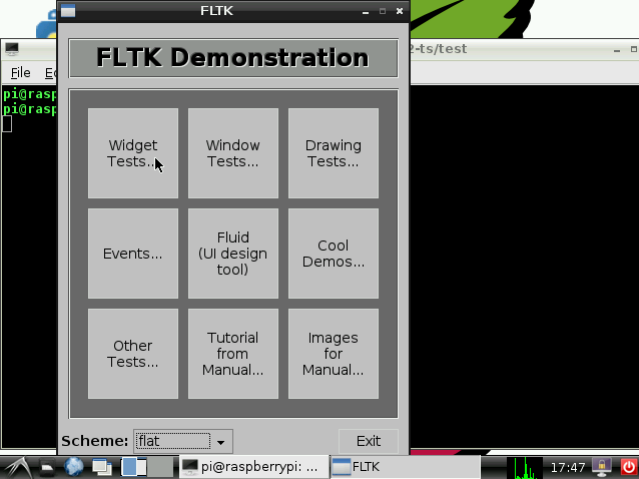
Task: Launch web browser globe icon
Action: (x=74, y=467)
